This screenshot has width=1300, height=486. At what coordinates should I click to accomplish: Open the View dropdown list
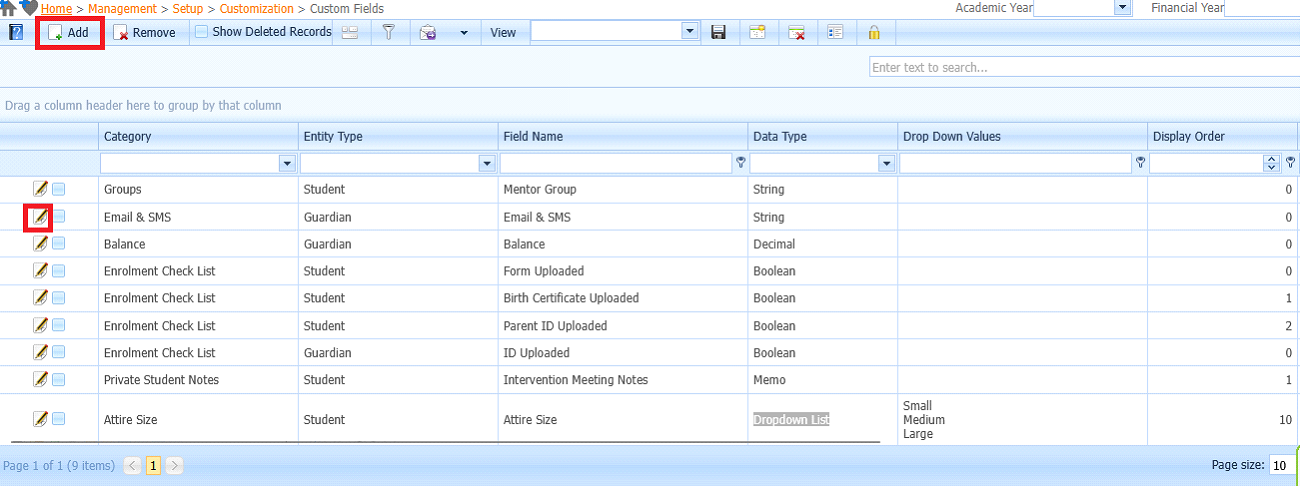[689, 32]
